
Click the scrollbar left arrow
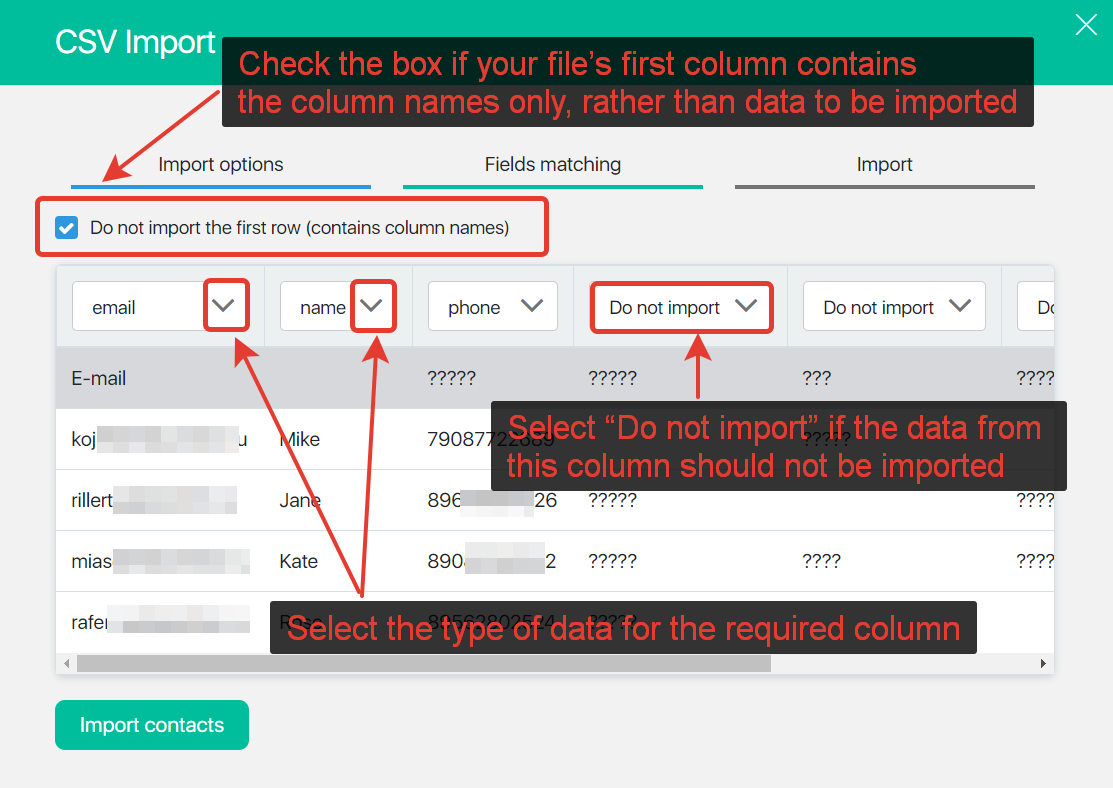click(67, 664)
